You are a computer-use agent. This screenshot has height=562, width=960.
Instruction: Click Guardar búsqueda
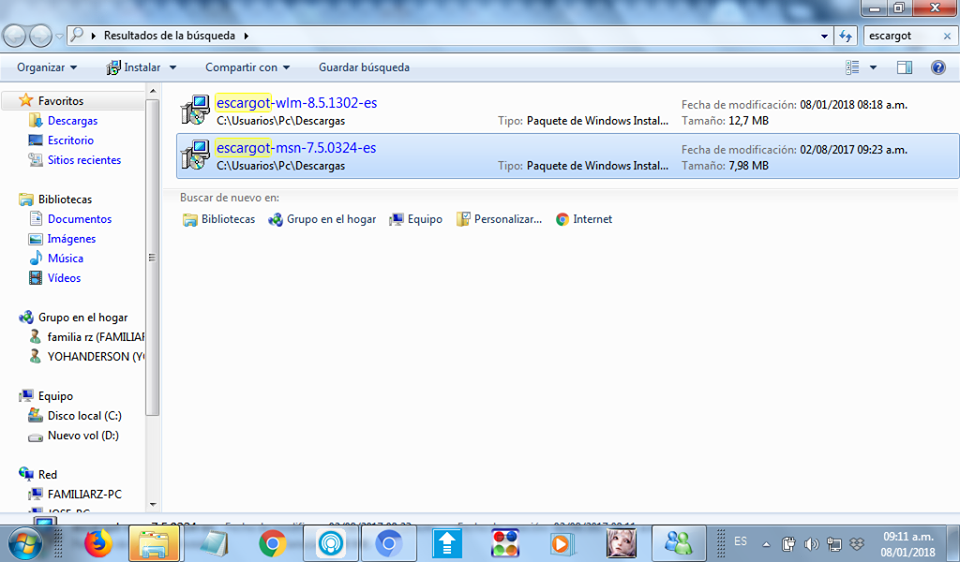click(364, 67)
